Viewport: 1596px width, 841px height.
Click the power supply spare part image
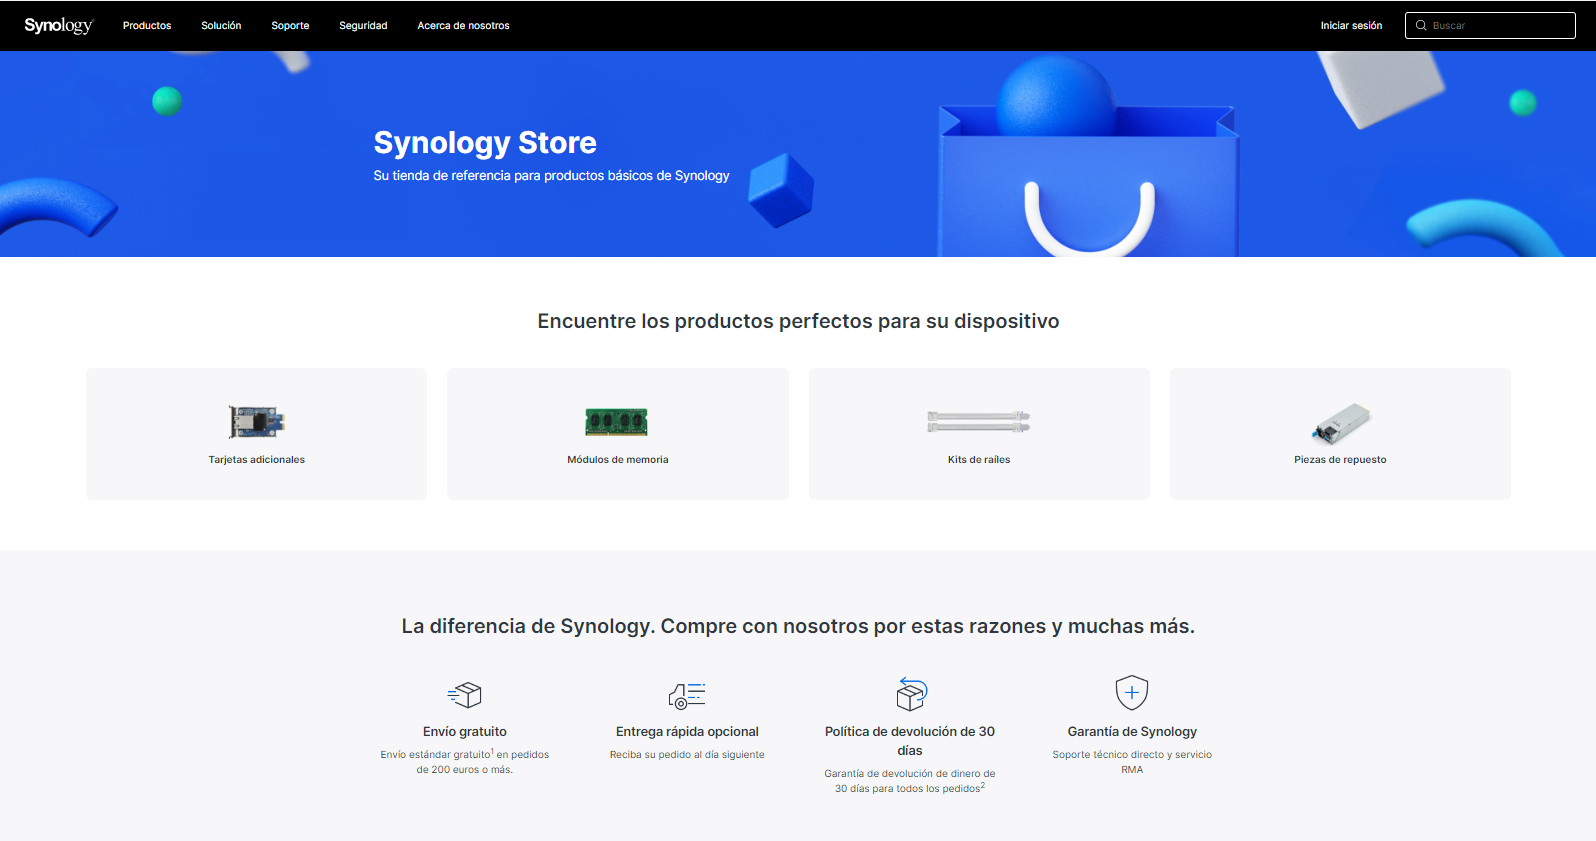coord(1341,424)
